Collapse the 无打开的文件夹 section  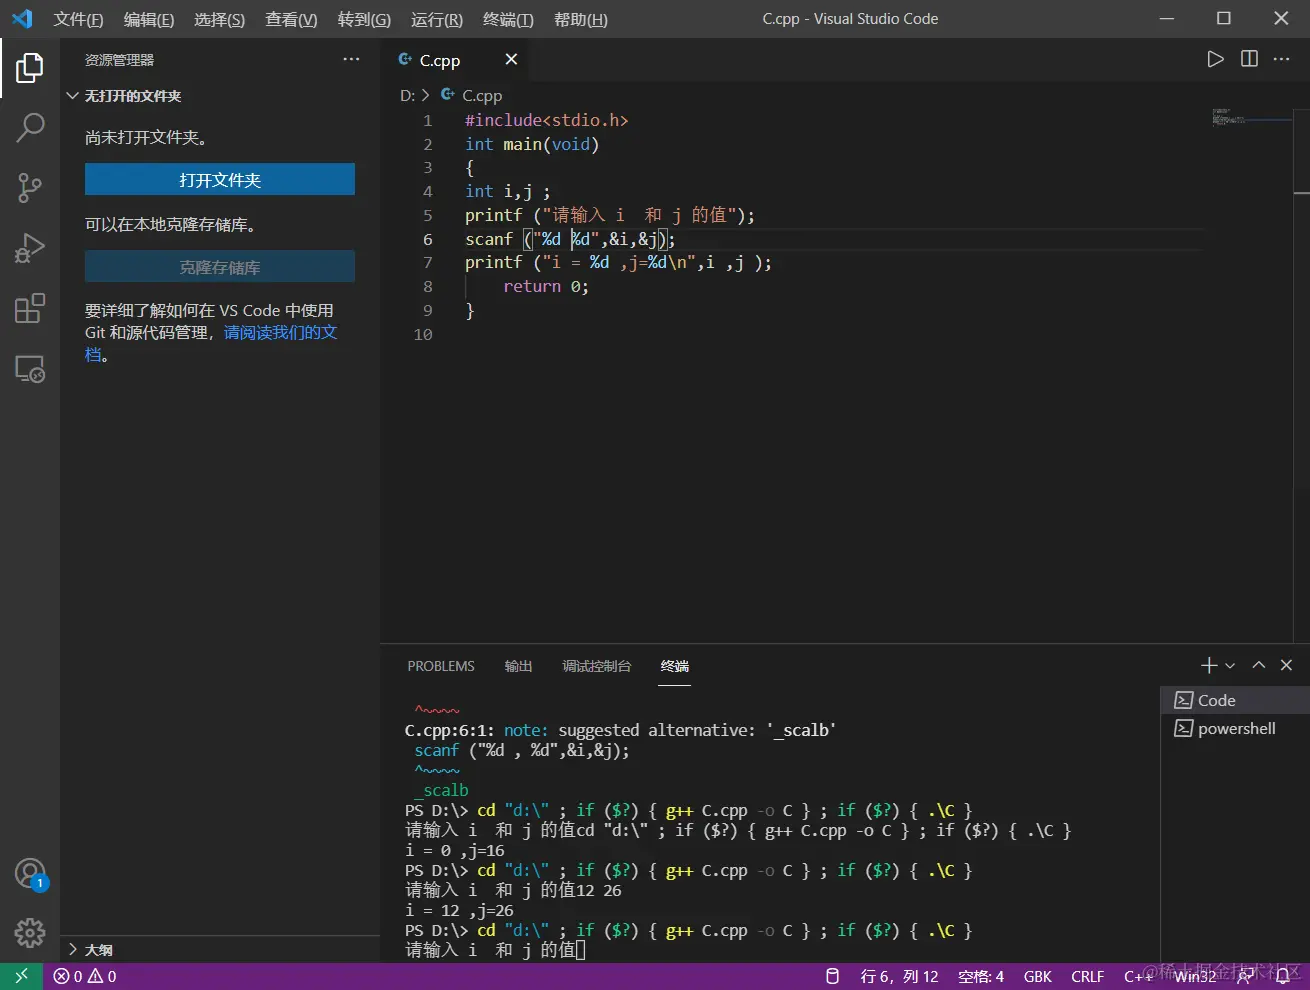click(72, 96)
